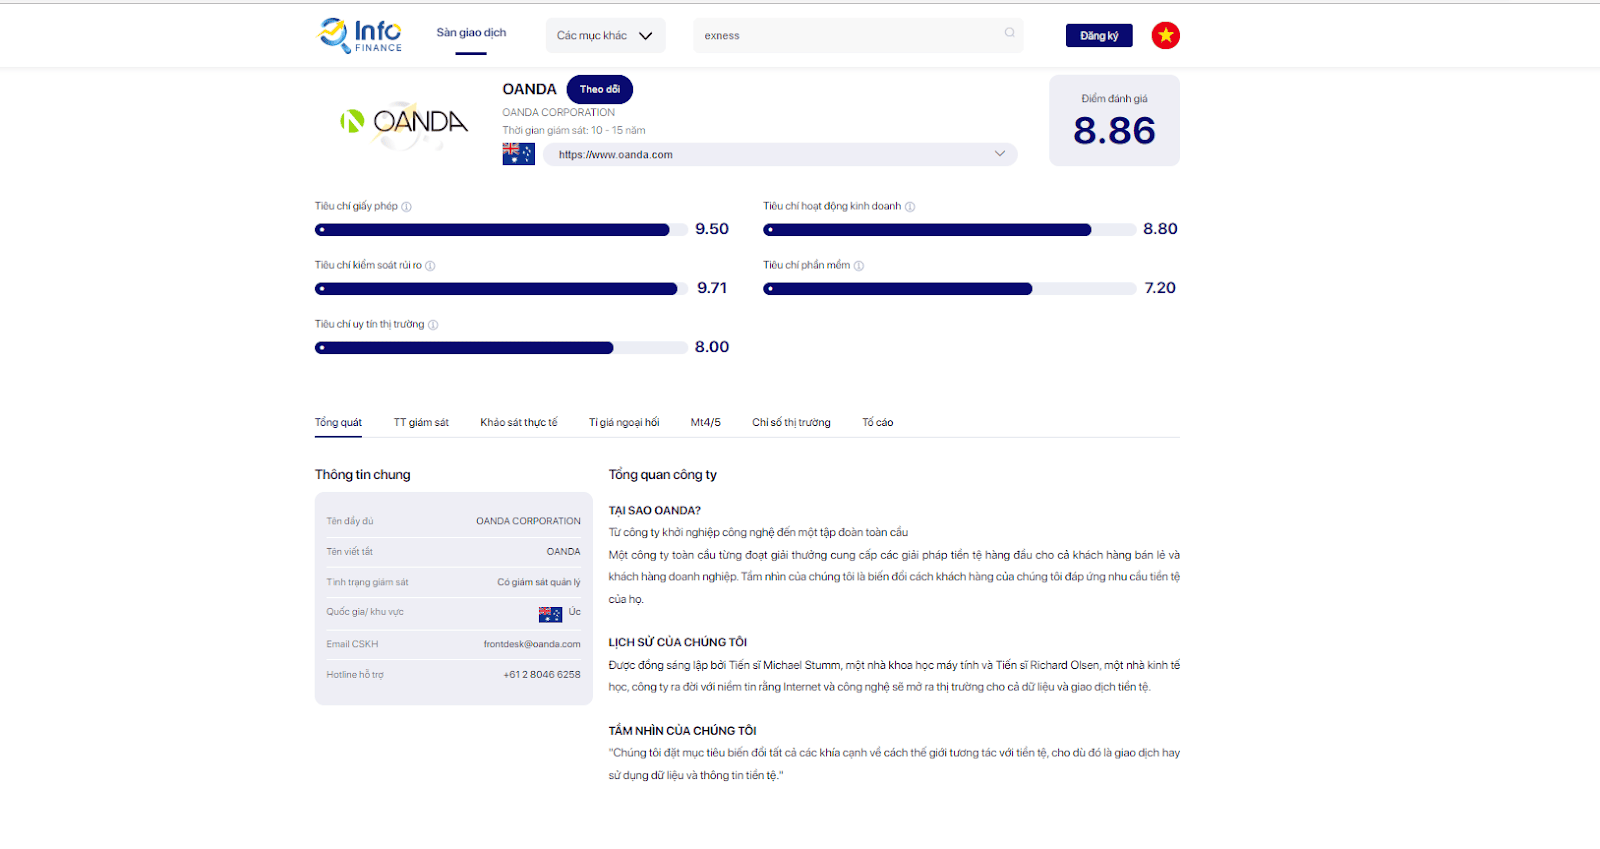Viewport: 1600px width, 849px height.
Task: Click the search magnifier icon
Action: (x=1010, y=33)
